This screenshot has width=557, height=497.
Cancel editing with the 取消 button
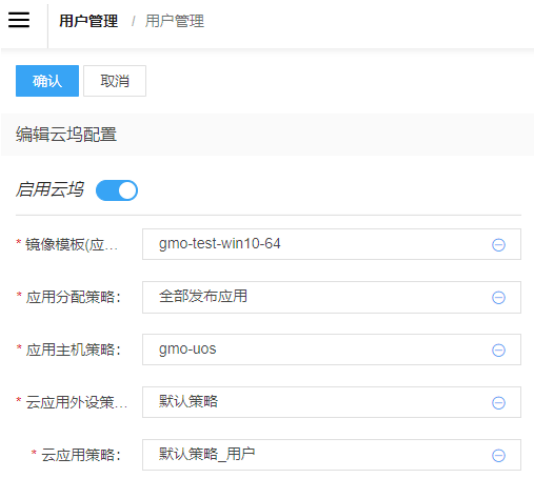pyautogui.click(x=114, y=81)
